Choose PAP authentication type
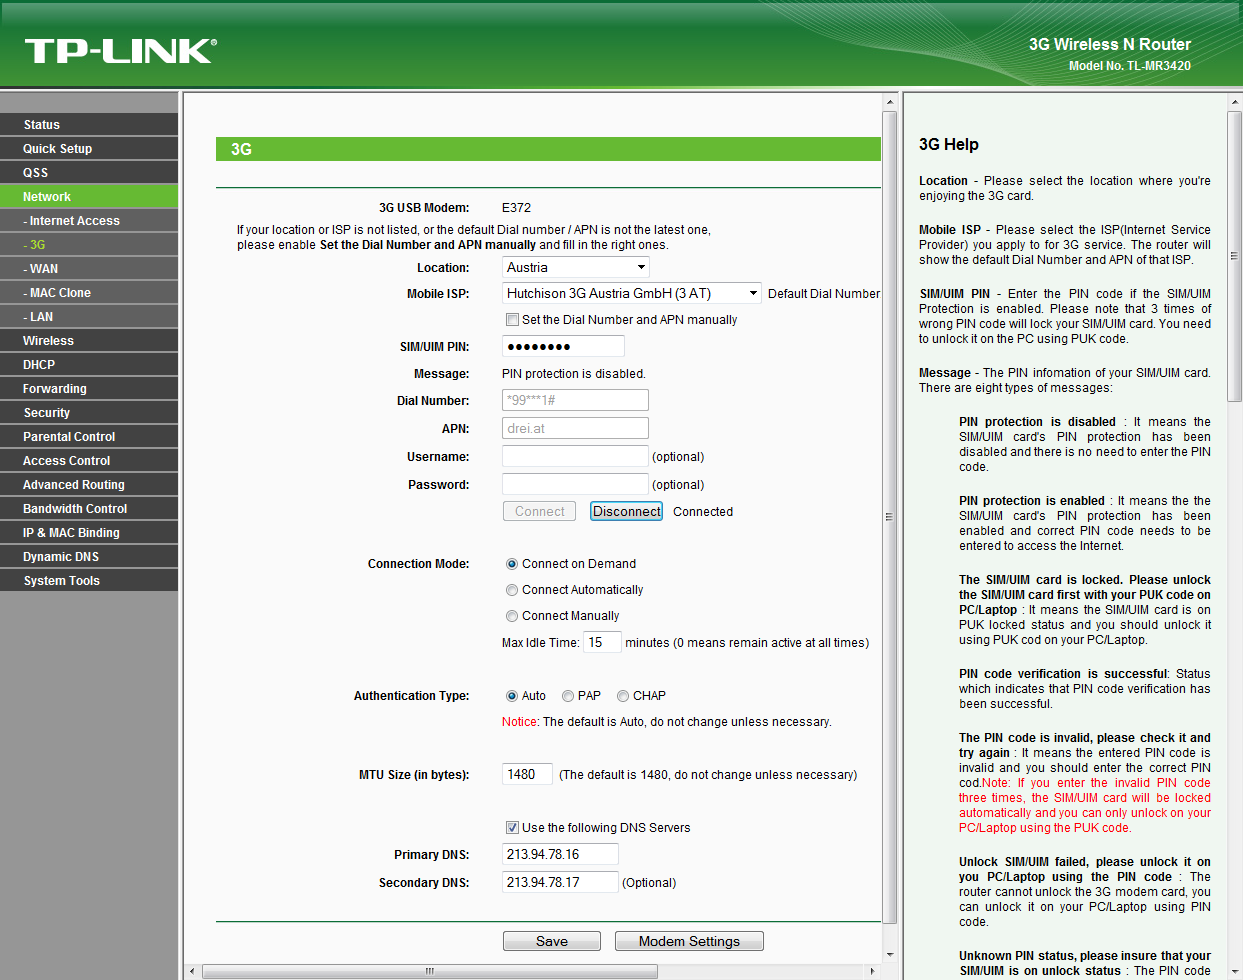 tap(568, 696)
